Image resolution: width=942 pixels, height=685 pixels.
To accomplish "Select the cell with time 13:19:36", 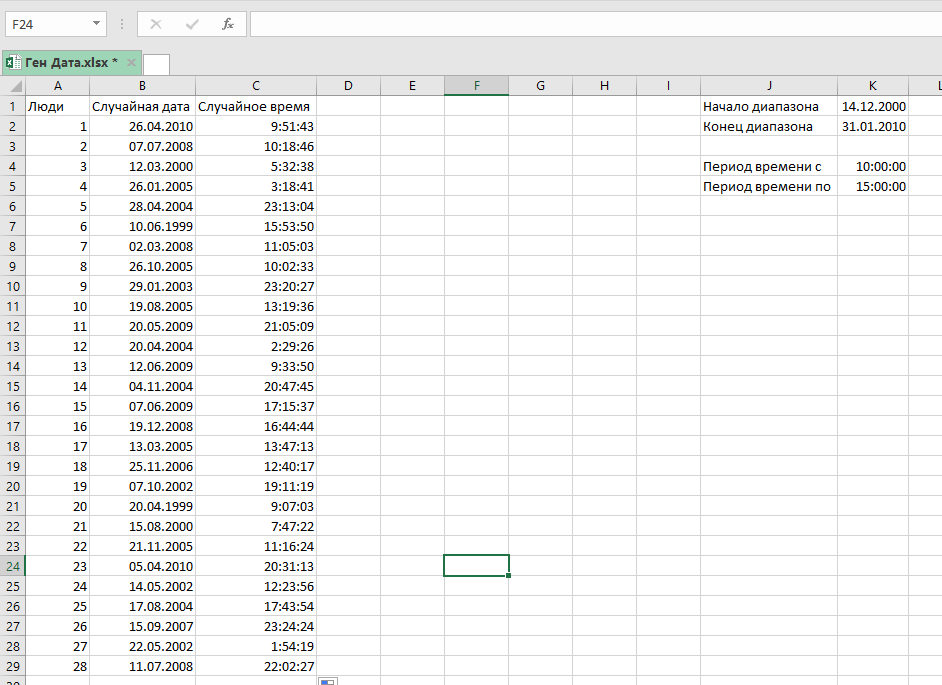I will [256, 306].
